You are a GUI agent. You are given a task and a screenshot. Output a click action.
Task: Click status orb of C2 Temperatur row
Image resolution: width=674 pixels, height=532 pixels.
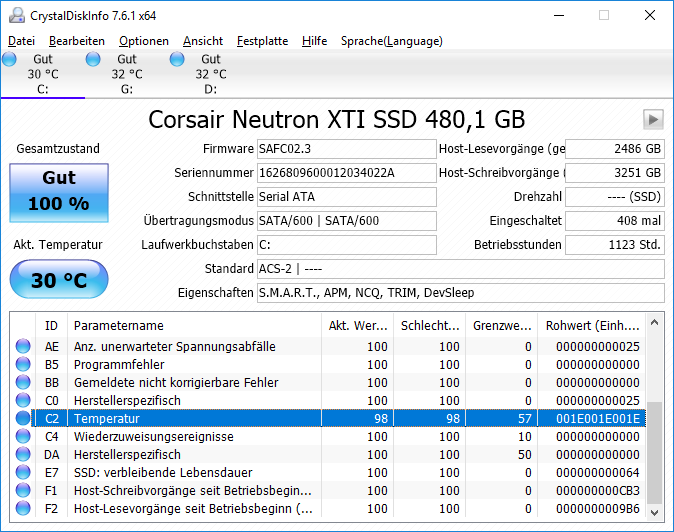pos(23,418)
